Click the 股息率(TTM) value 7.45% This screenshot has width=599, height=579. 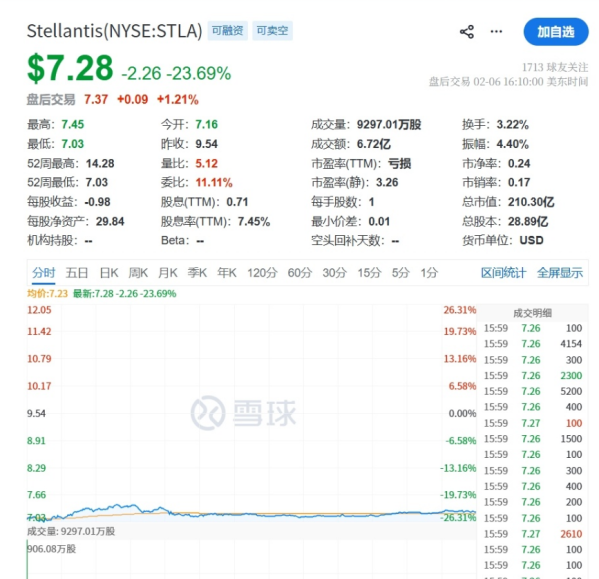point(254,222)
